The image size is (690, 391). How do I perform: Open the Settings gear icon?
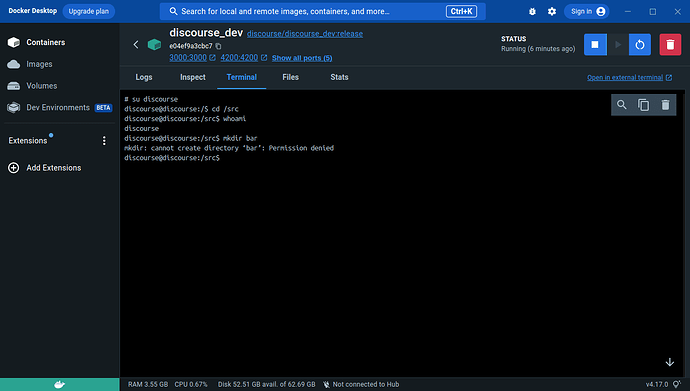pos(552,11)
